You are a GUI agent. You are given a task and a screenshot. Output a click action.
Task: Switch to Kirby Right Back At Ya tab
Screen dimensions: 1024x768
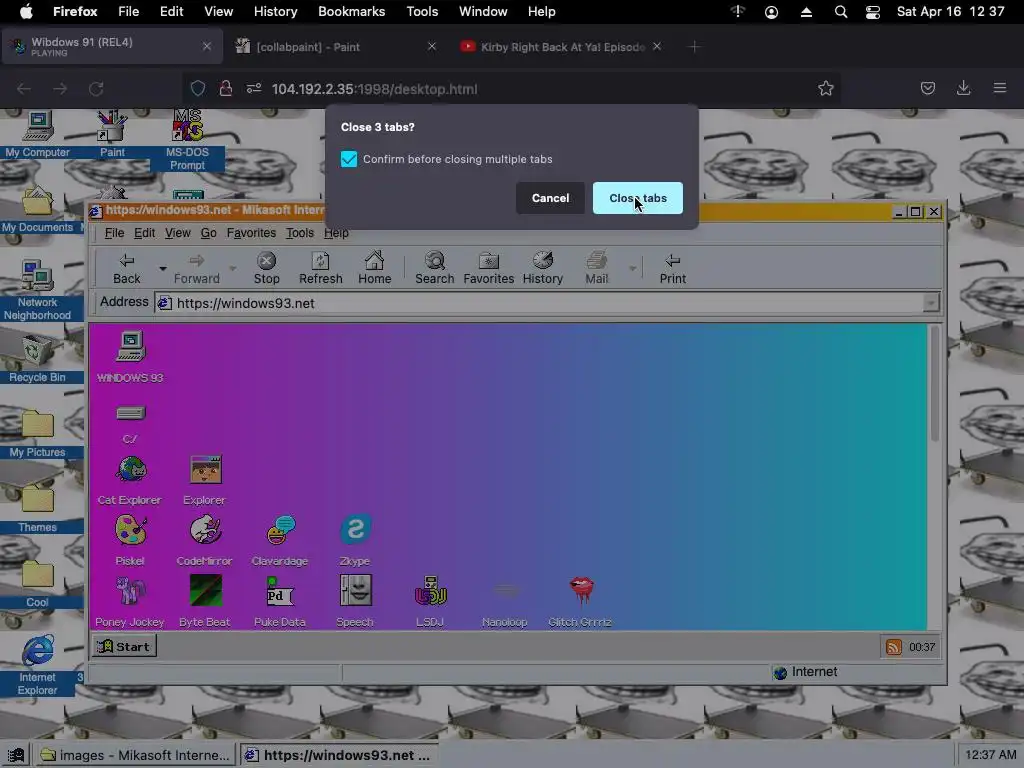(562, 46)
